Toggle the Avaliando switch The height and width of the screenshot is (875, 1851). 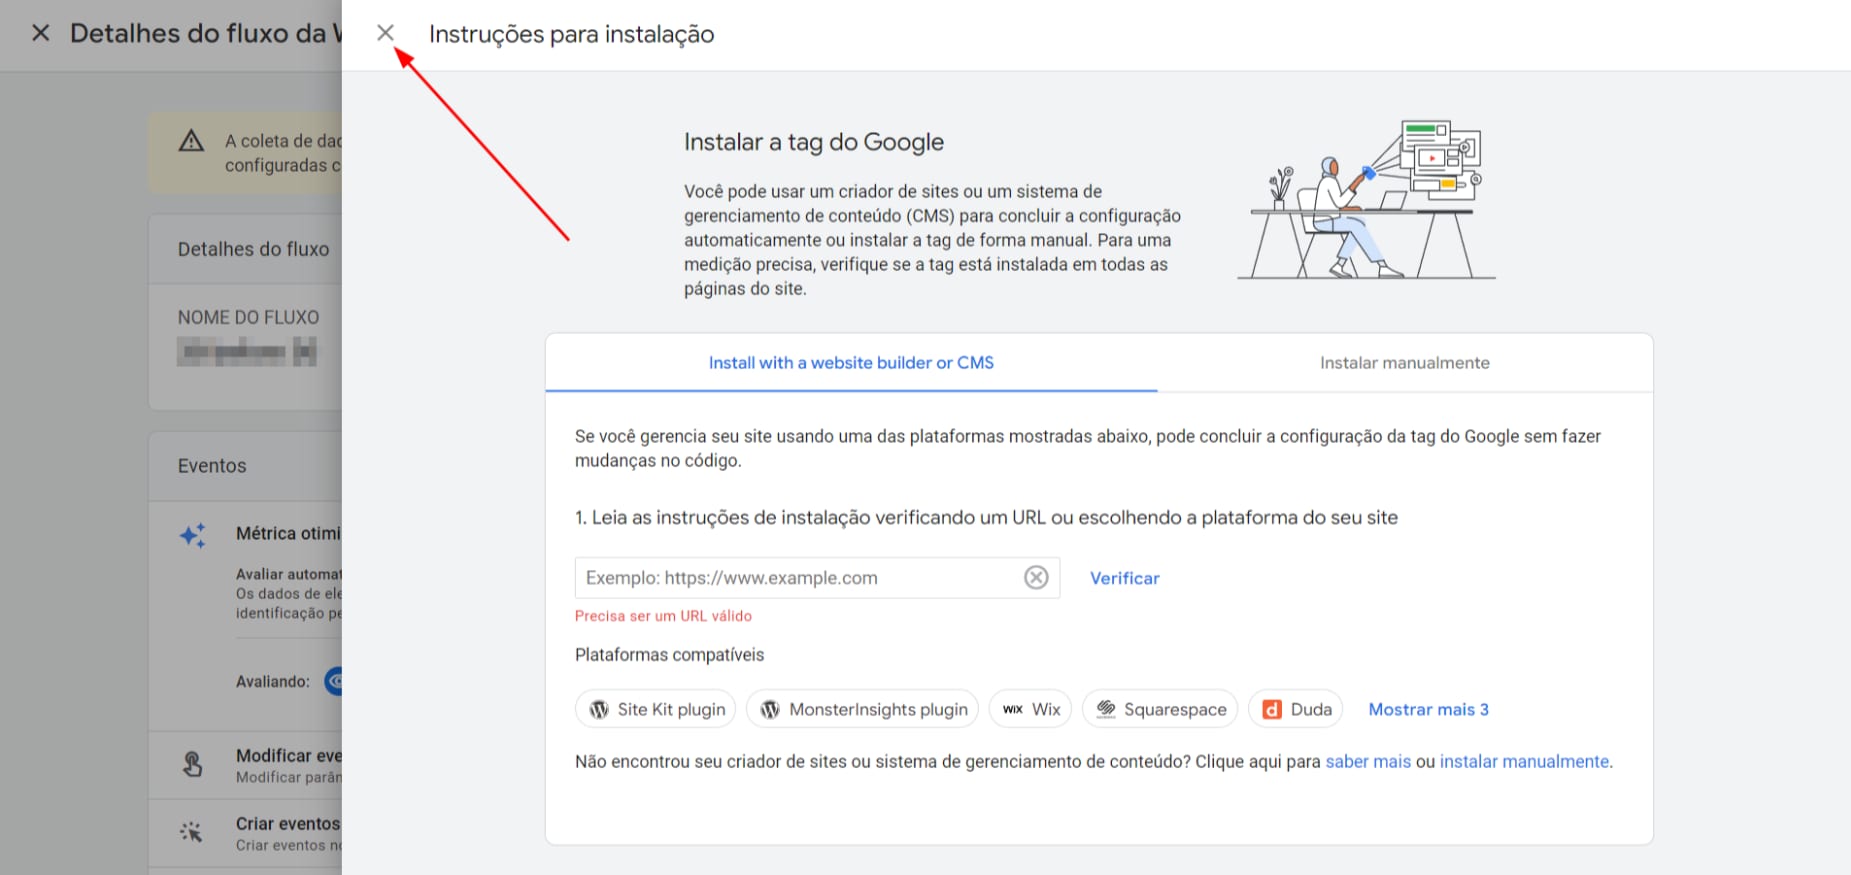click(334, 681)
